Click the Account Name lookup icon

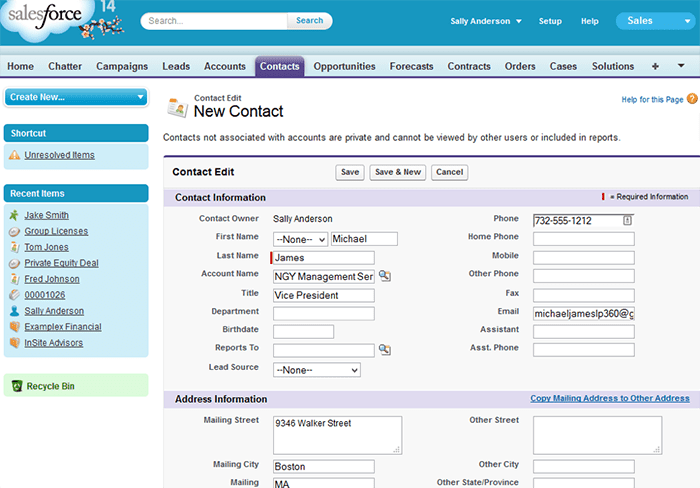pyautogui.click(x=385, y=276)
